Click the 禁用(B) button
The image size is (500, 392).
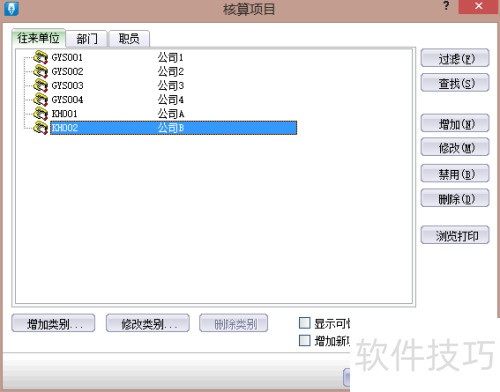455,173
